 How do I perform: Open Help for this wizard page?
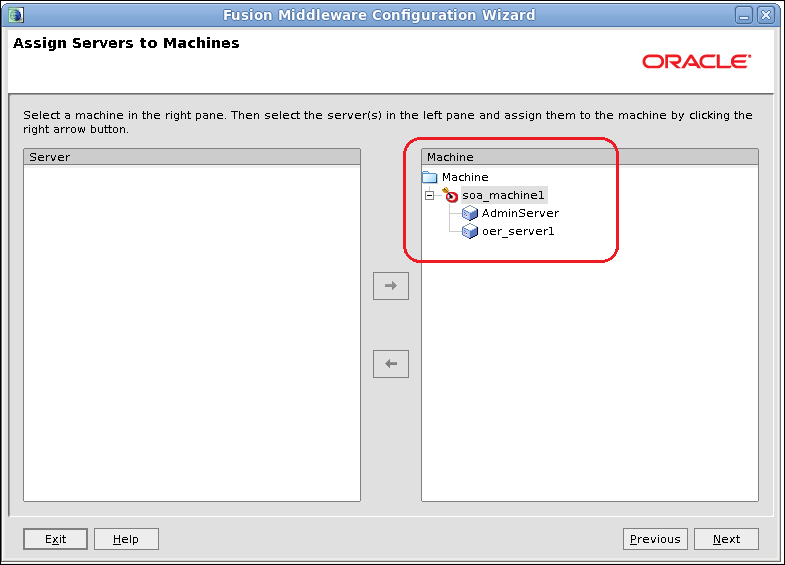pyautogui.click(x=126, y=539)
